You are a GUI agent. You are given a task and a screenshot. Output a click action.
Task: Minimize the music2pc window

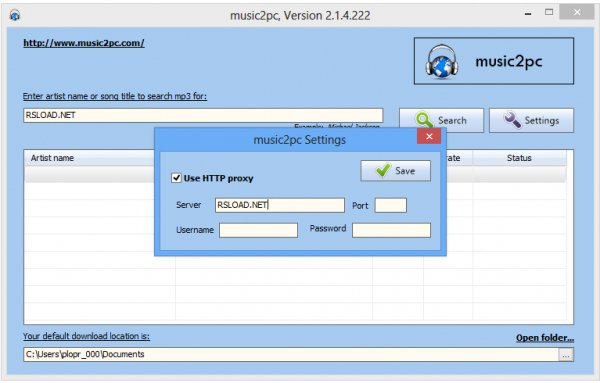tap(528, 13)
